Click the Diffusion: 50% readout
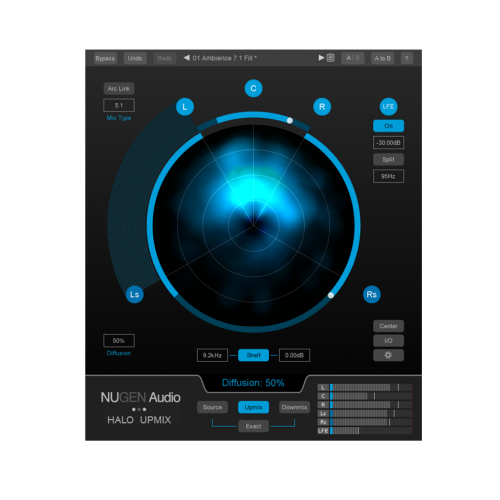 point(253,383)
